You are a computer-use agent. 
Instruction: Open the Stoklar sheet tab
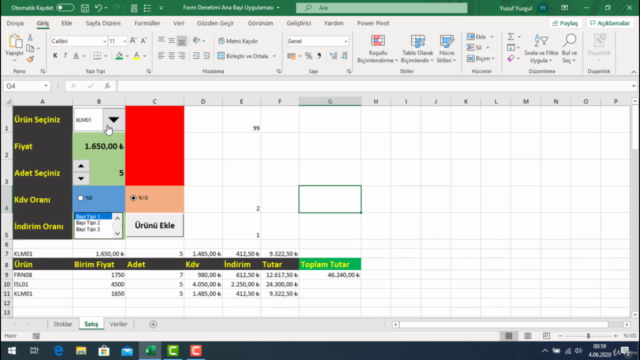pos(62,324)
